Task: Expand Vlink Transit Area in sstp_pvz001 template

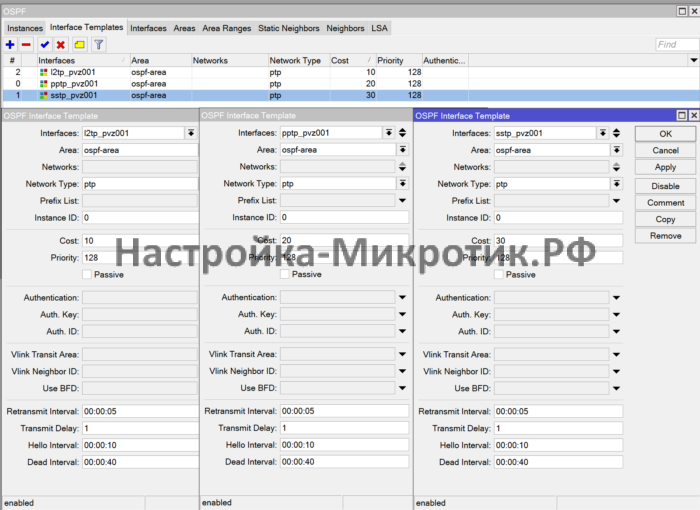Action: pos(617,355)
